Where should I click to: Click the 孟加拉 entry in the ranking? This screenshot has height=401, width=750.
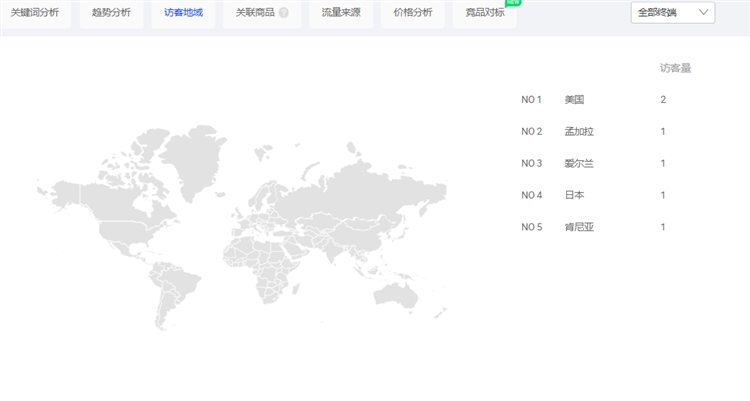[579, 132]
